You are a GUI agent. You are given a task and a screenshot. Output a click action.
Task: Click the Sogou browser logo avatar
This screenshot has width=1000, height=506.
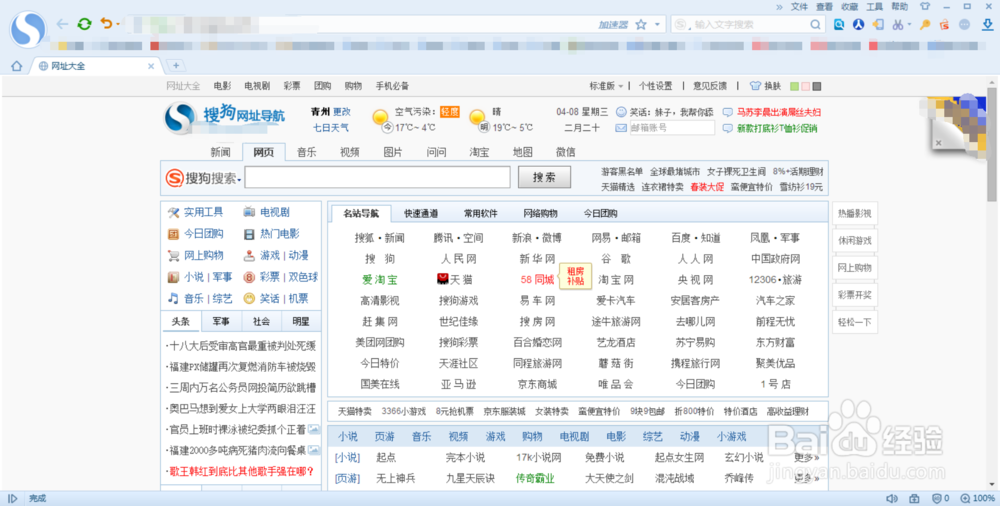28,29
